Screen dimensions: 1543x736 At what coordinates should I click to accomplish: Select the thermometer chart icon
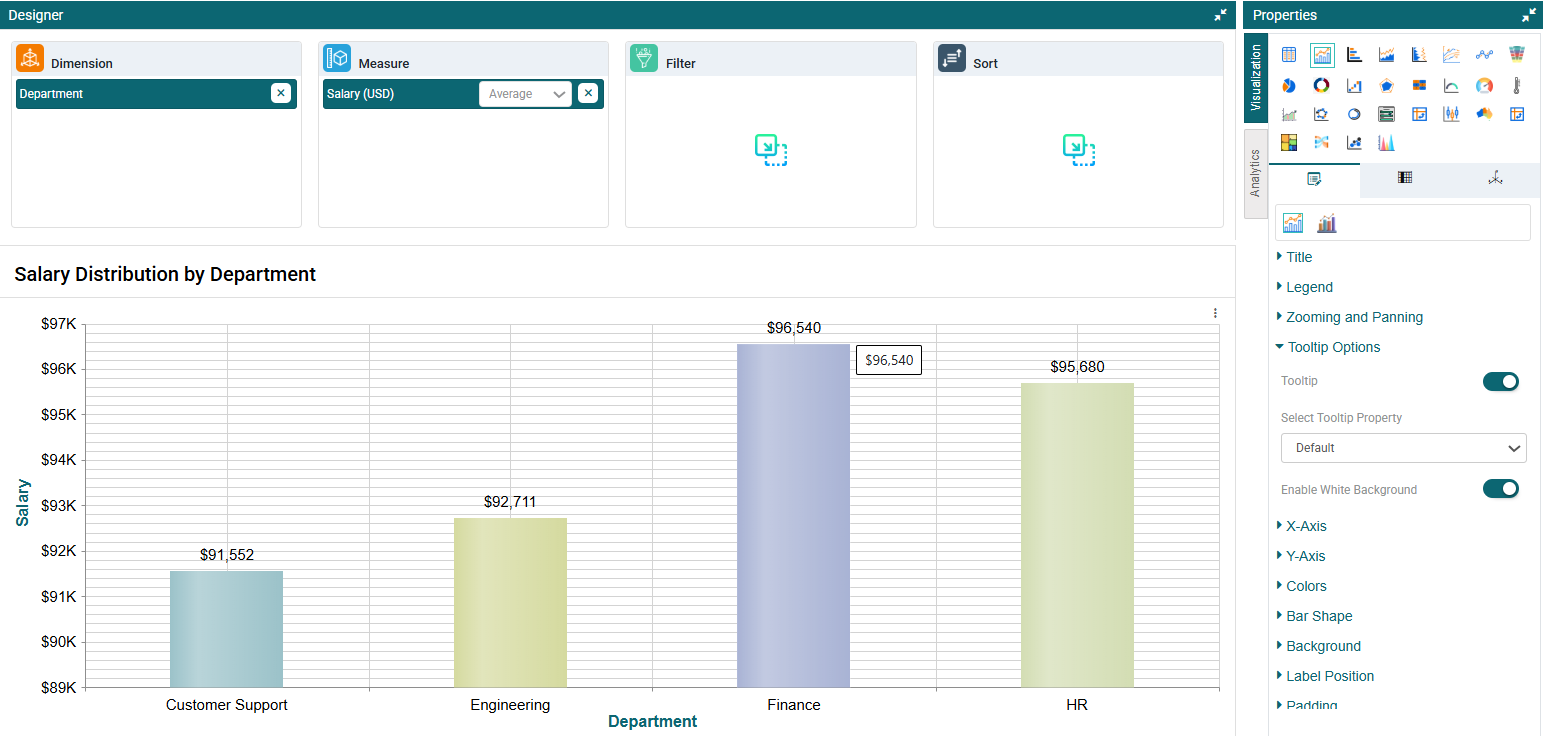point(1517,86)
